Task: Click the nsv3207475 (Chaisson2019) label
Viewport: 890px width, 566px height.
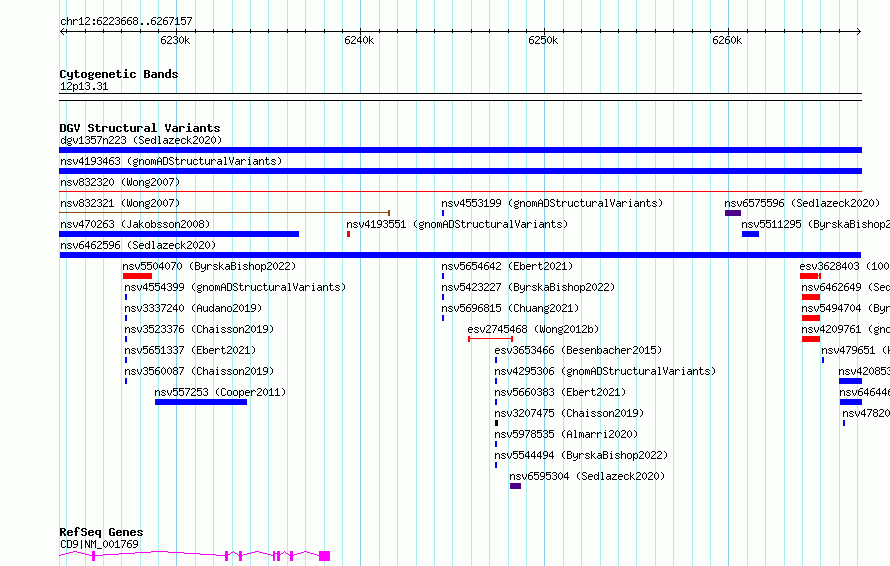Action: click(569, 413)
